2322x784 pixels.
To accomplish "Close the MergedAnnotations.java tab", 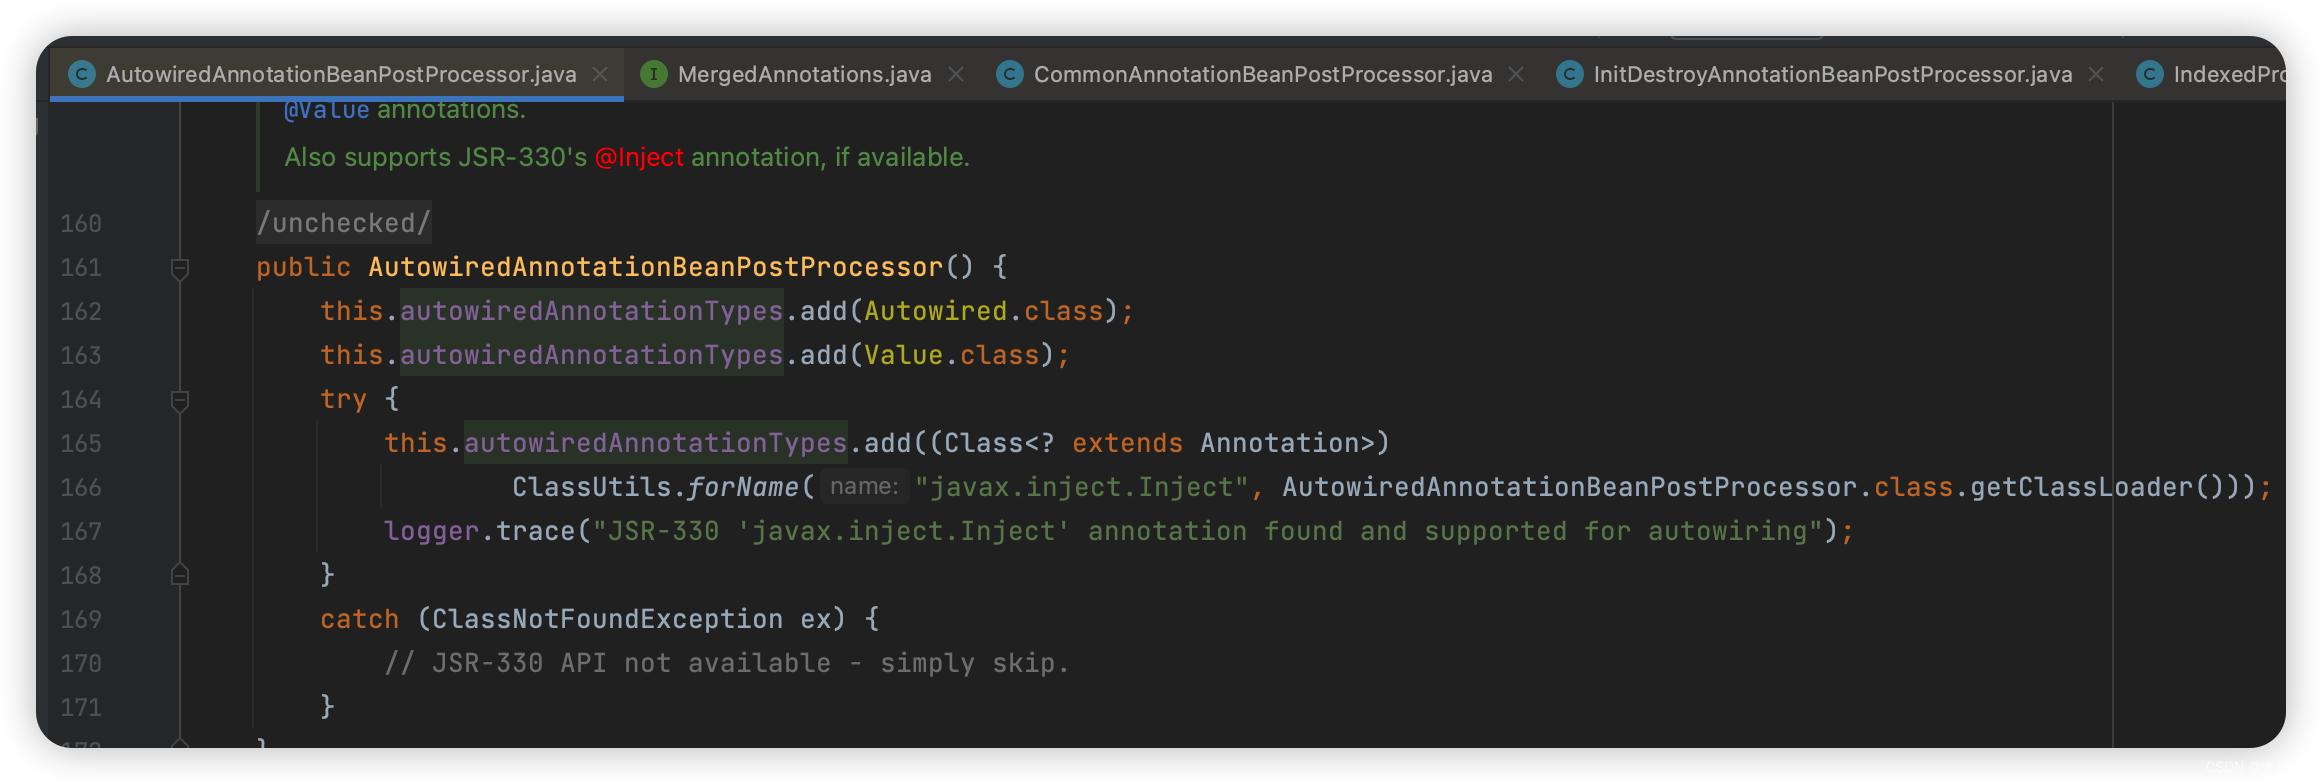I will click(956, 75).
